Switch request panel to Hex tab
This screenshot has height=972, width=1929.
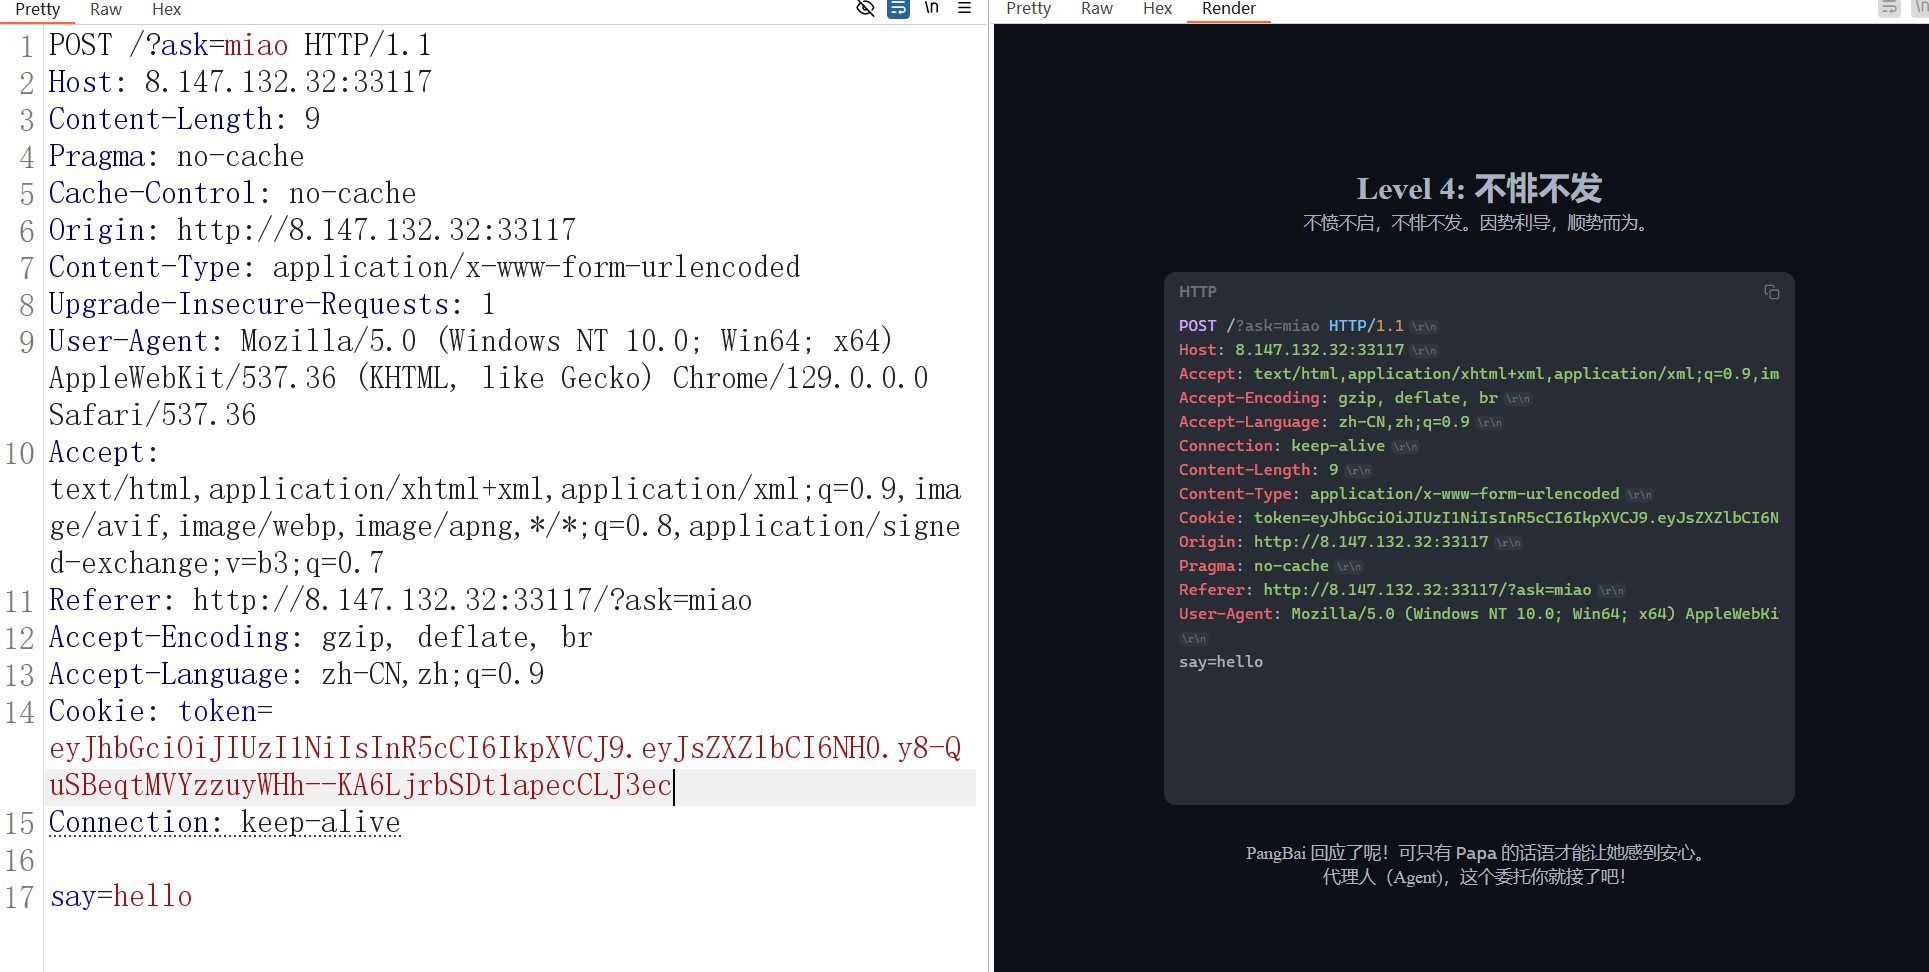[166, 9]
